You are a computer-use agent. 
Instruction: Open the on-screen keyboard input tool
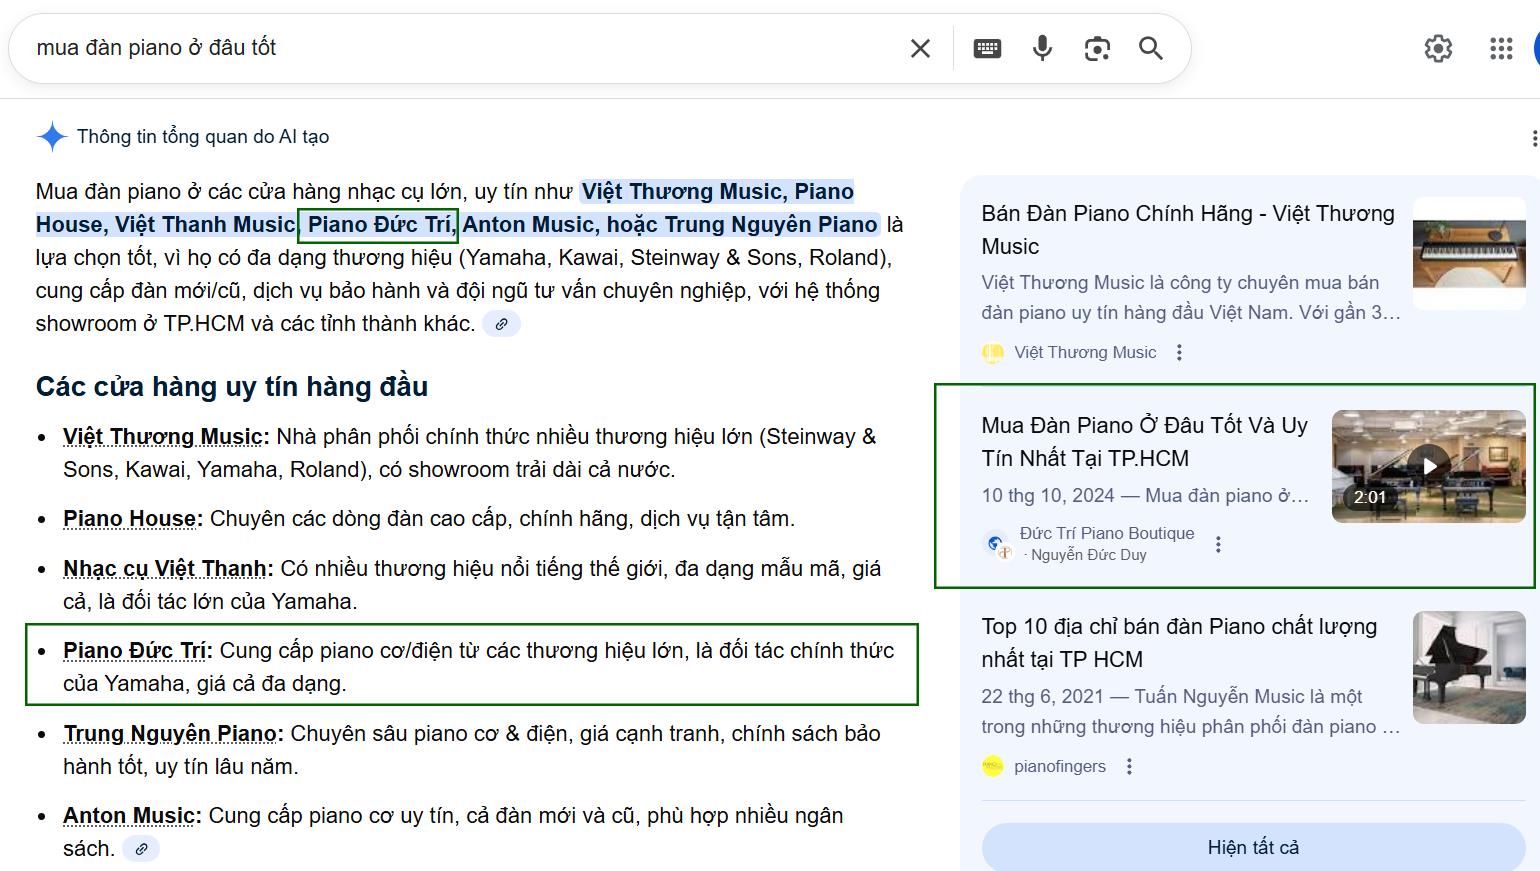tap(987, 48)
